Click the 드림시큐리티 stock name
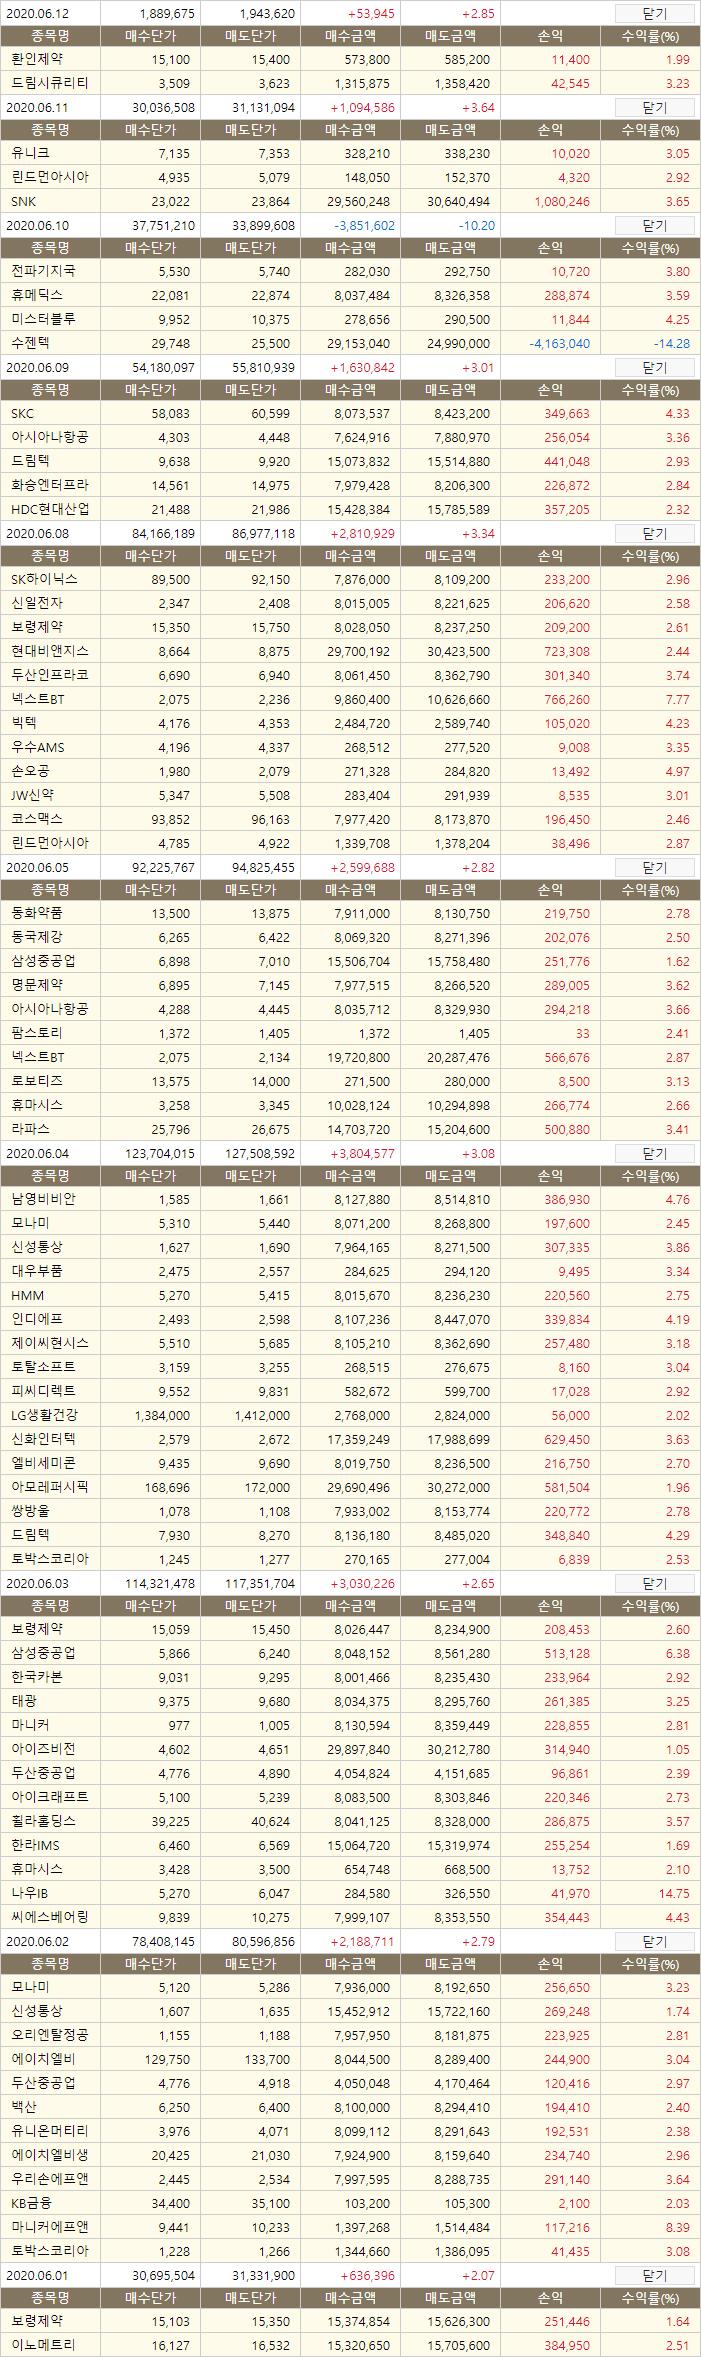 pyautogui.click(x=50, y=83)
